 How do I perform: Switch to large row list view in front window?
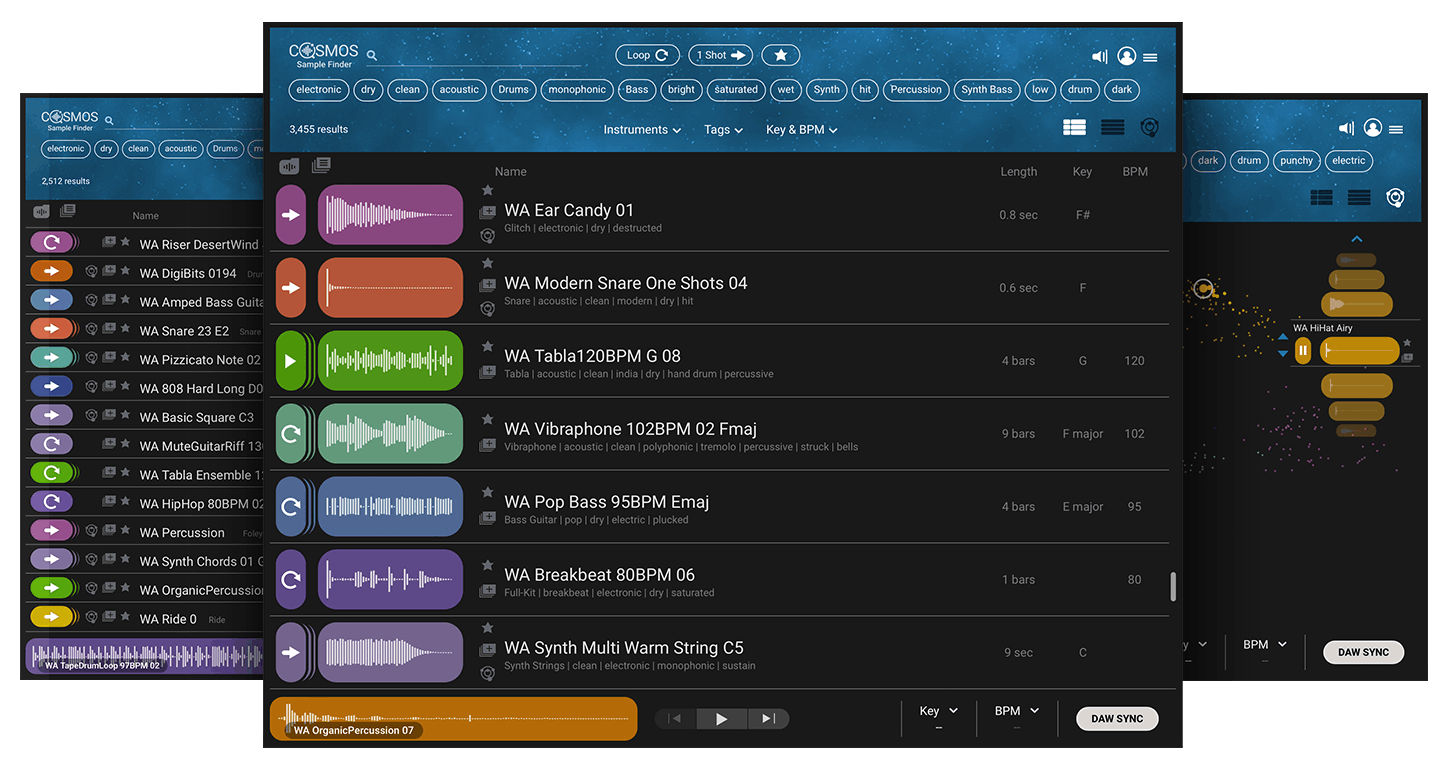[x=1074, y=128]
